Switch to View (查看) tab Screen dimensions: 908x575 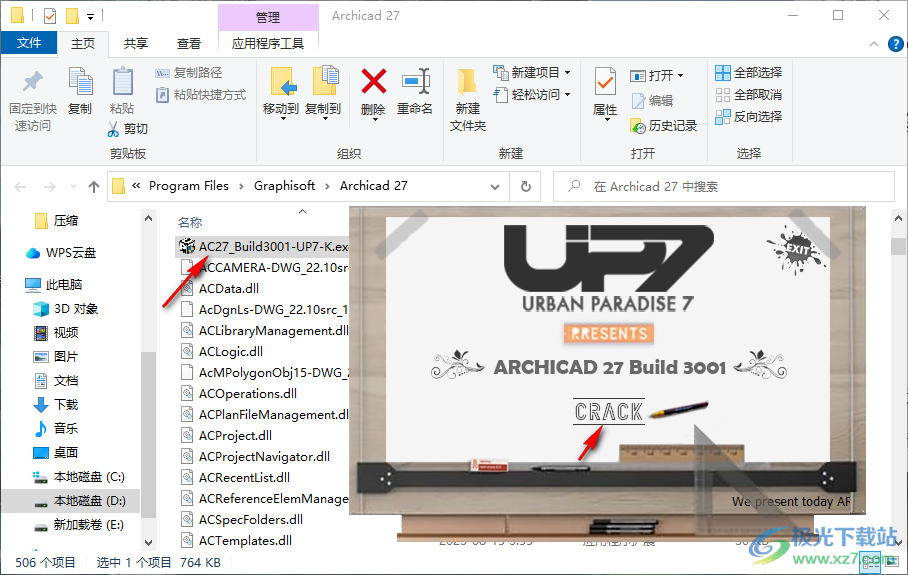tap(189, 43)
